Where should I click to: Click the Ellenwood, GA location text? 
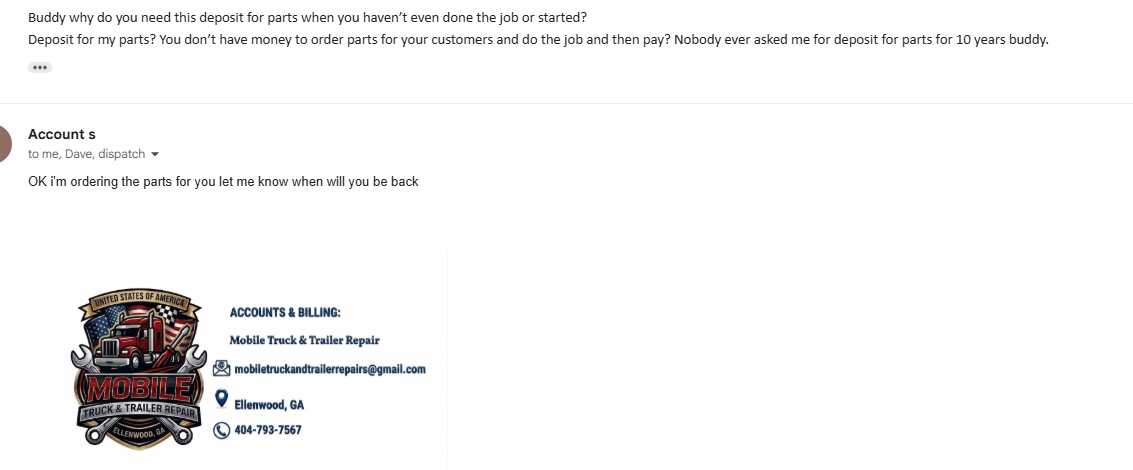point(270,405)
